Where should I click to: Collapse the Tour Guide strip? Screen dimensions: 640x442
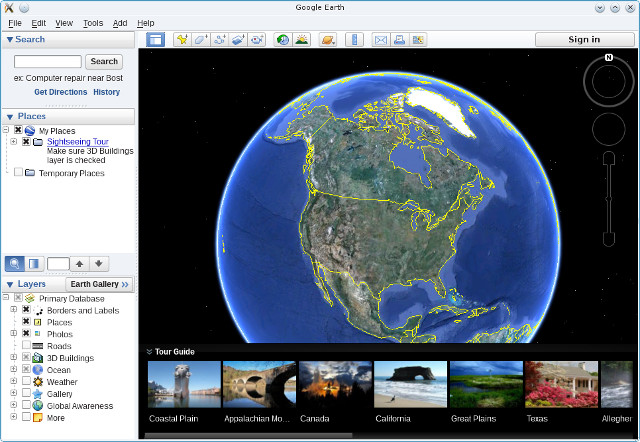click(x=149, y=352)
